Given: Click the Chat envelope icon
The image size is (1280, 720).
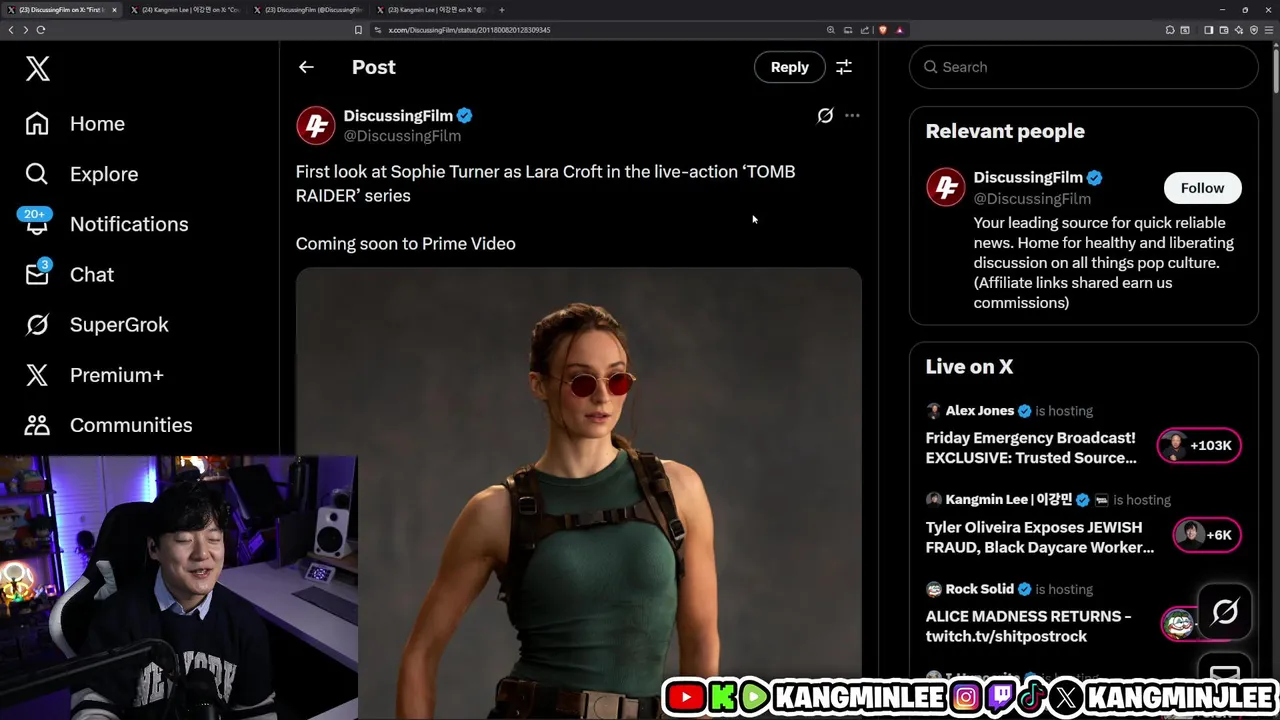Looking at the screenshot, I should [37, 273].
